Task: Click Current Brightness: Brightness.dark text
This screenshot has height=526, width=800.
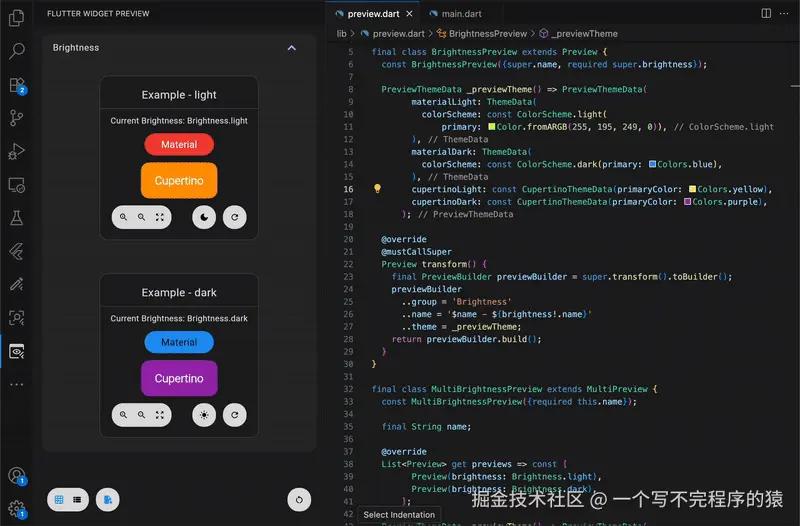Action: pyautogui.click(x=179, y=318)
